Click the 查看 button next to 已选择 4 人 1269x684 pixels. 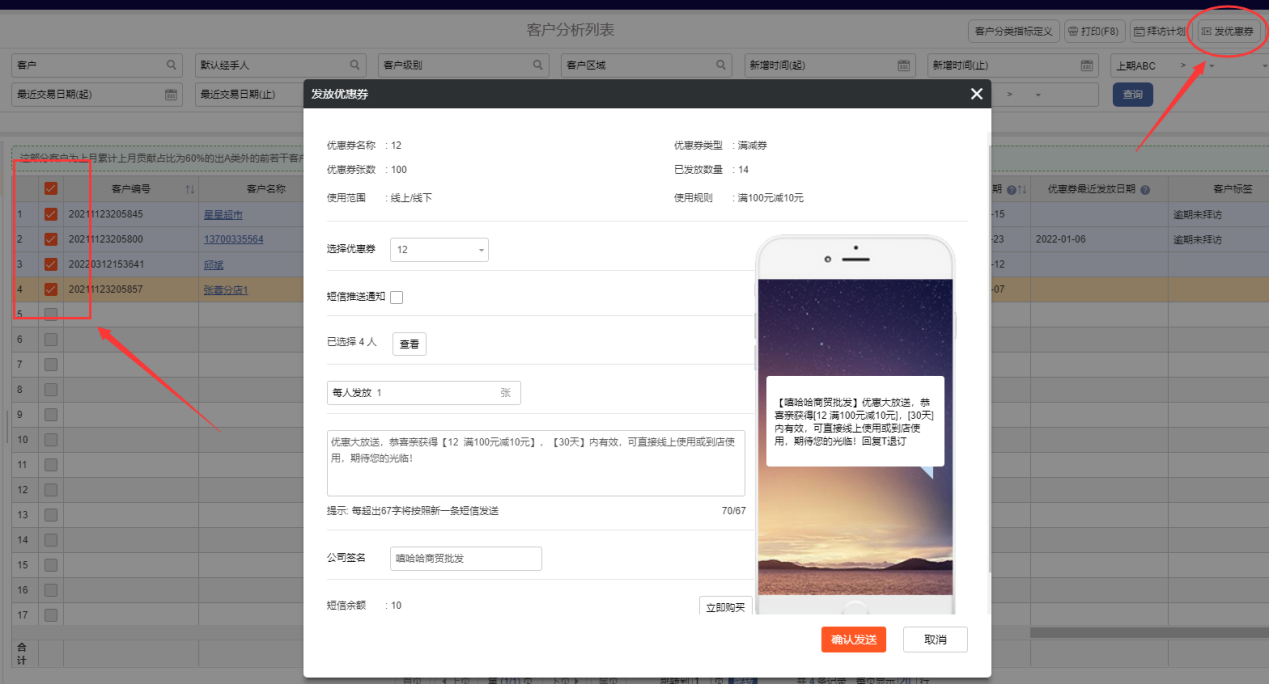click(409, 344)
